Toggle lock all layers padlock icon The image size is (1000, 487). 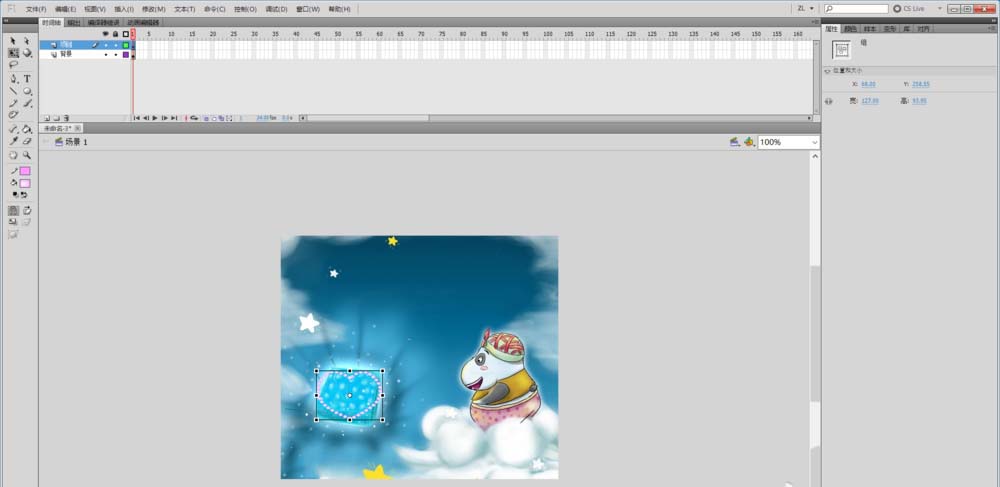pos(115,34)
